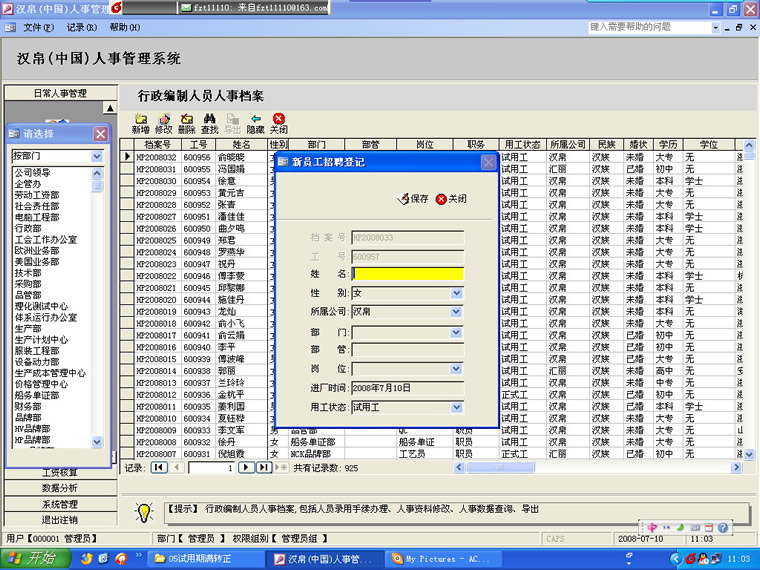
Task: Go to the first record button
Action: 159,468
